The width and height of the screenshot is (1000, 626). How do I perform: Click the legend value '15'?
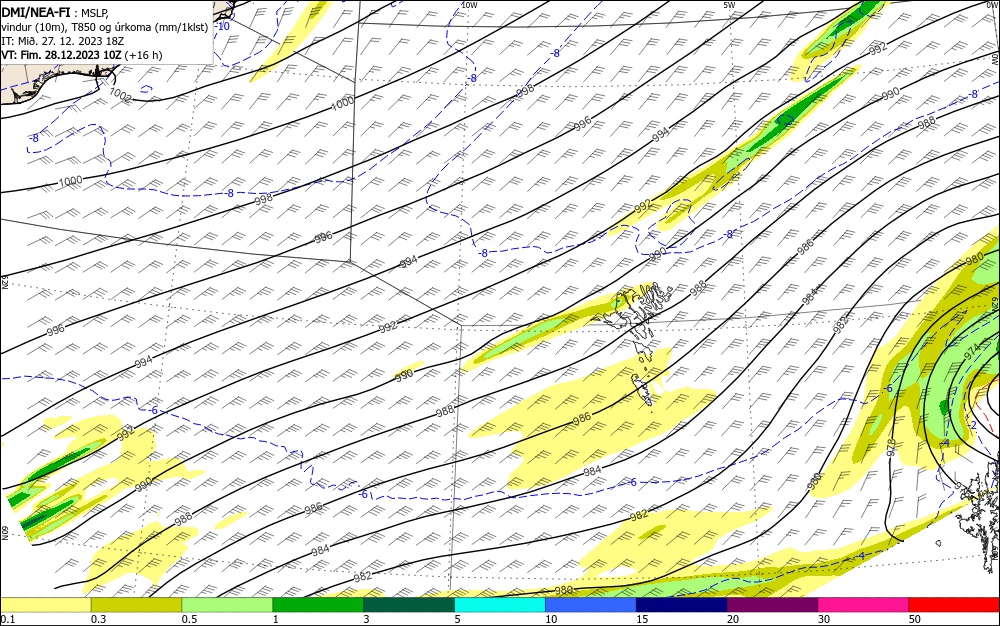coord(642,619)
